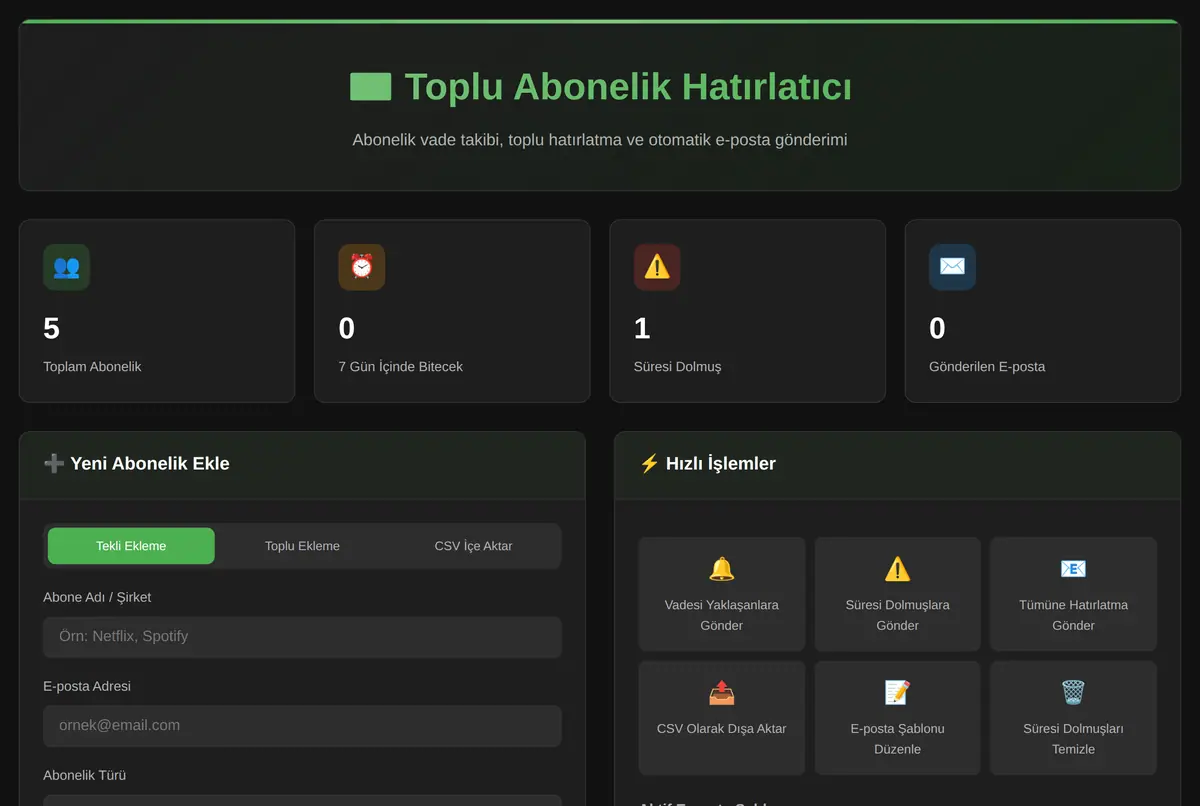Click Süresi Dolmuşlara Gönder button
Screen dimensions: 1200x806
(897, 594)
